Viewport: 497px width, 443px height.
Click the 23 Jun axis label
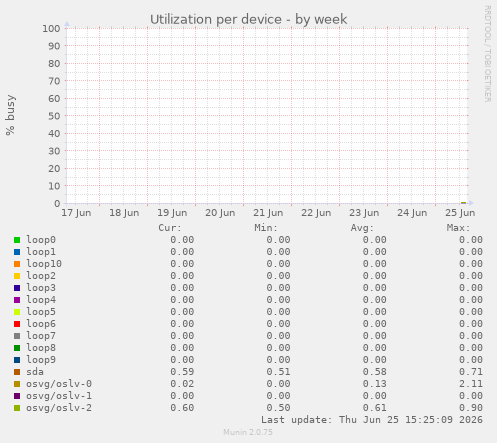click(x=364, y=213)
